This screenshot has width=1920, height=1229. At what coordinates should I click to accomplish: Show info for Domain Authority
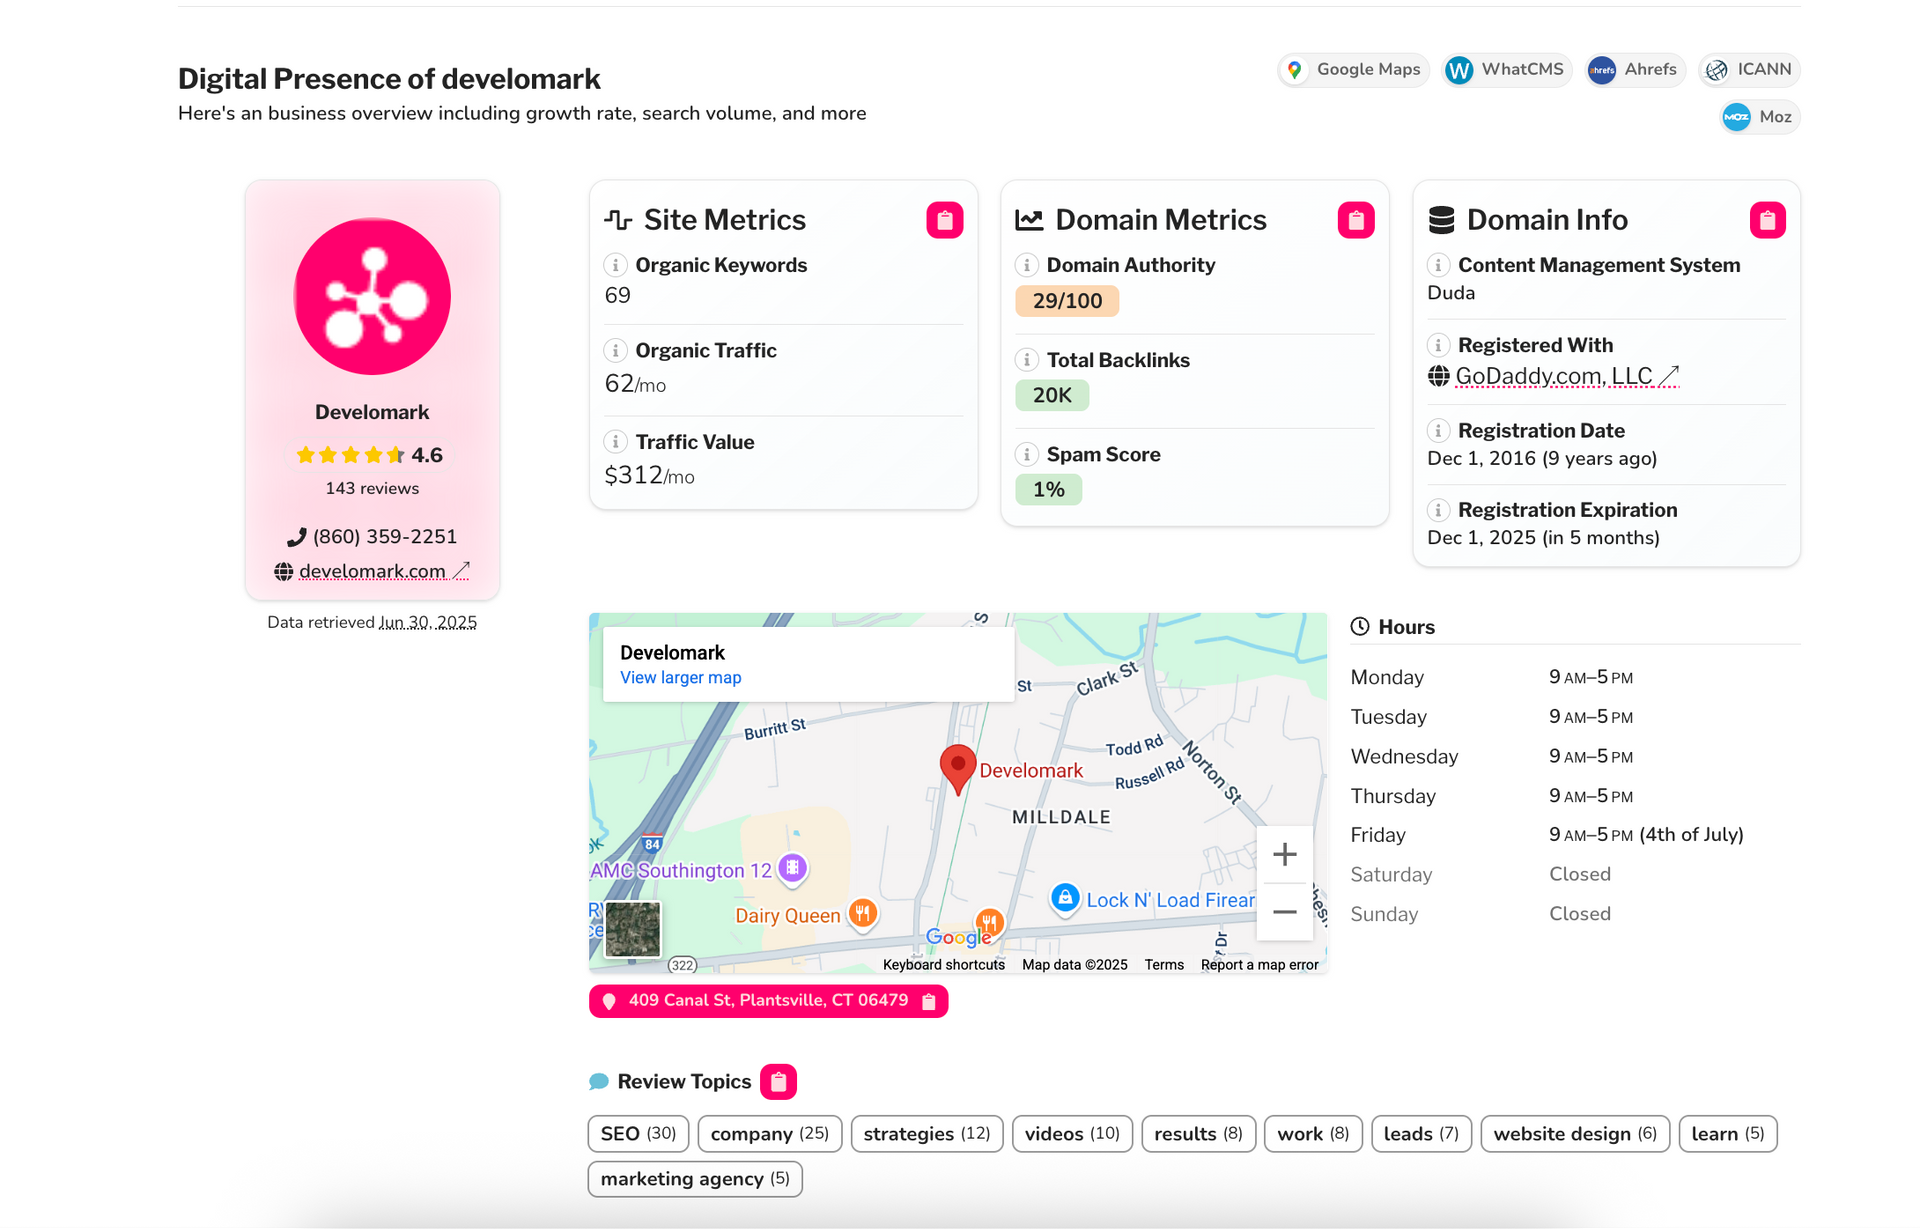[1026, 265]
